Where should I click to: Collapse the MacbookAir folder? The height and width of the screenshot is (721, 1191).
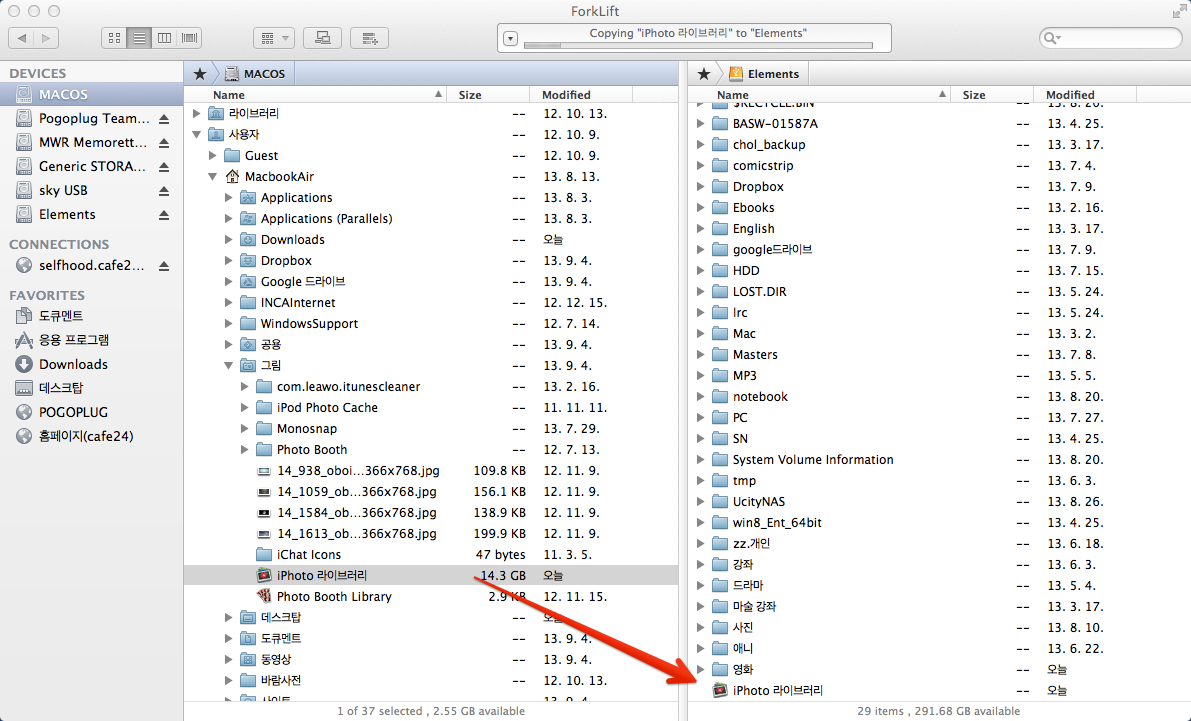(212, 177)
